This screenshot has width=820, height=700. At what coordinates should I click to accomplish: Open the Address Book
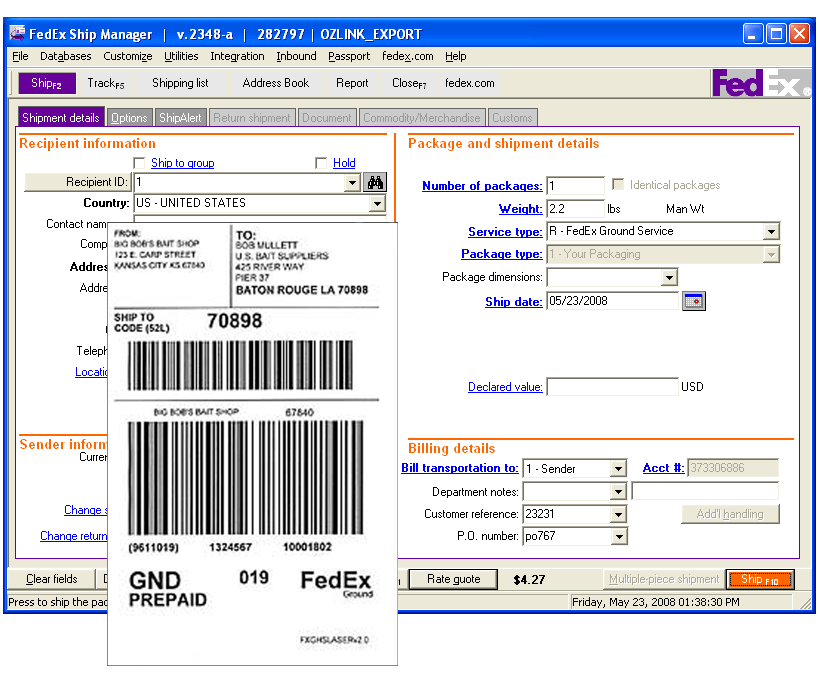click(276, 83)
